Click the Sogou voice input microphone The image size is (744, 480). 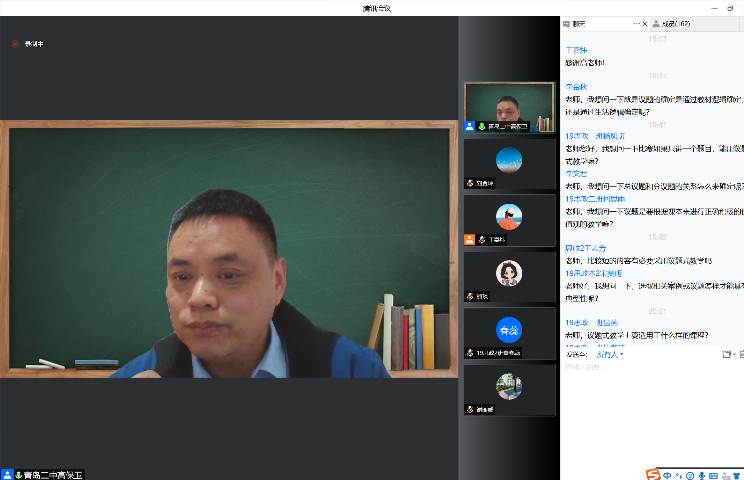(702, 473)
